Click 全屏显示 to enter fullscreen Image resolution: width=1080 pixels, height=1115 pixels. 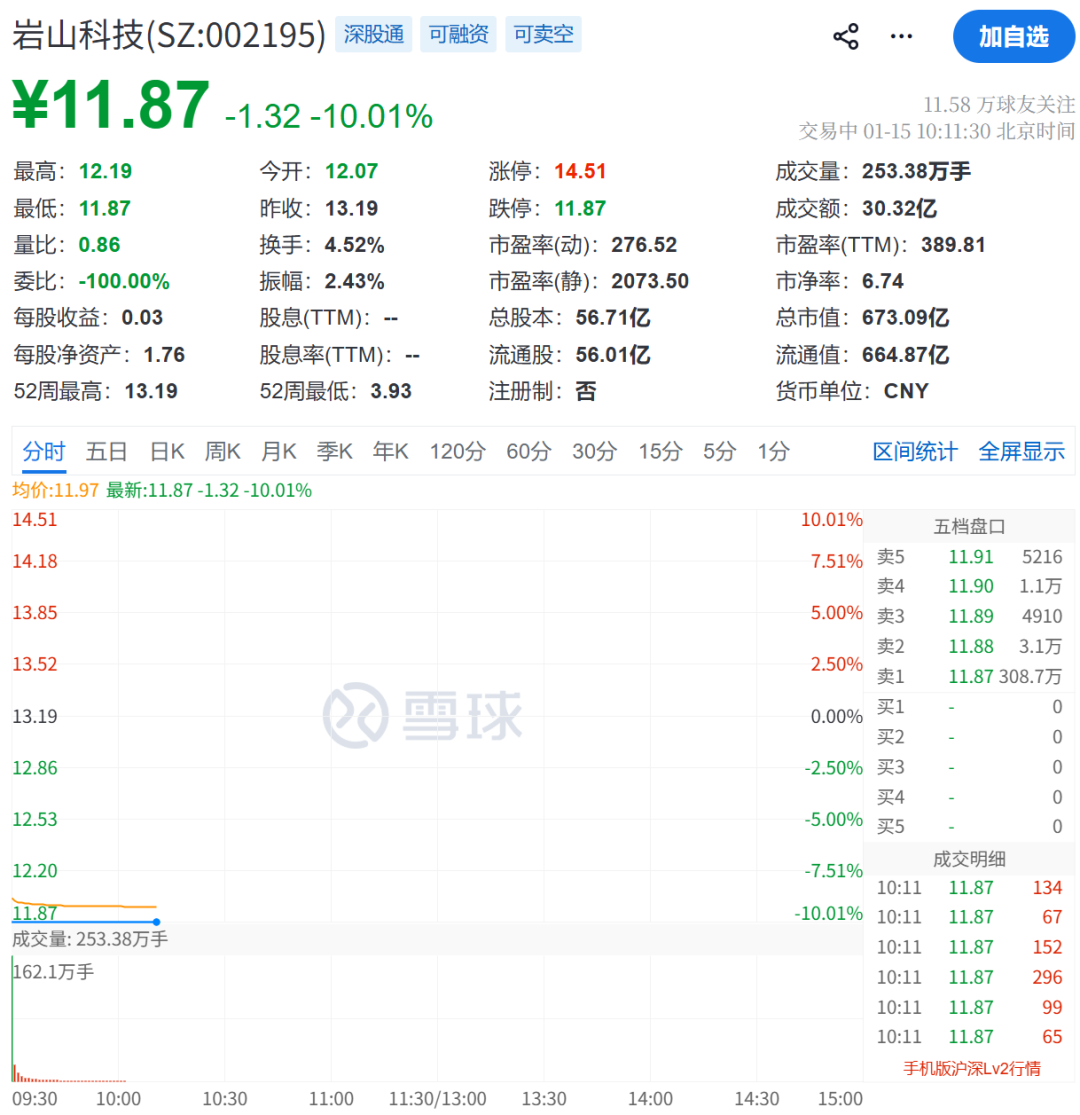pos(1022,451)
